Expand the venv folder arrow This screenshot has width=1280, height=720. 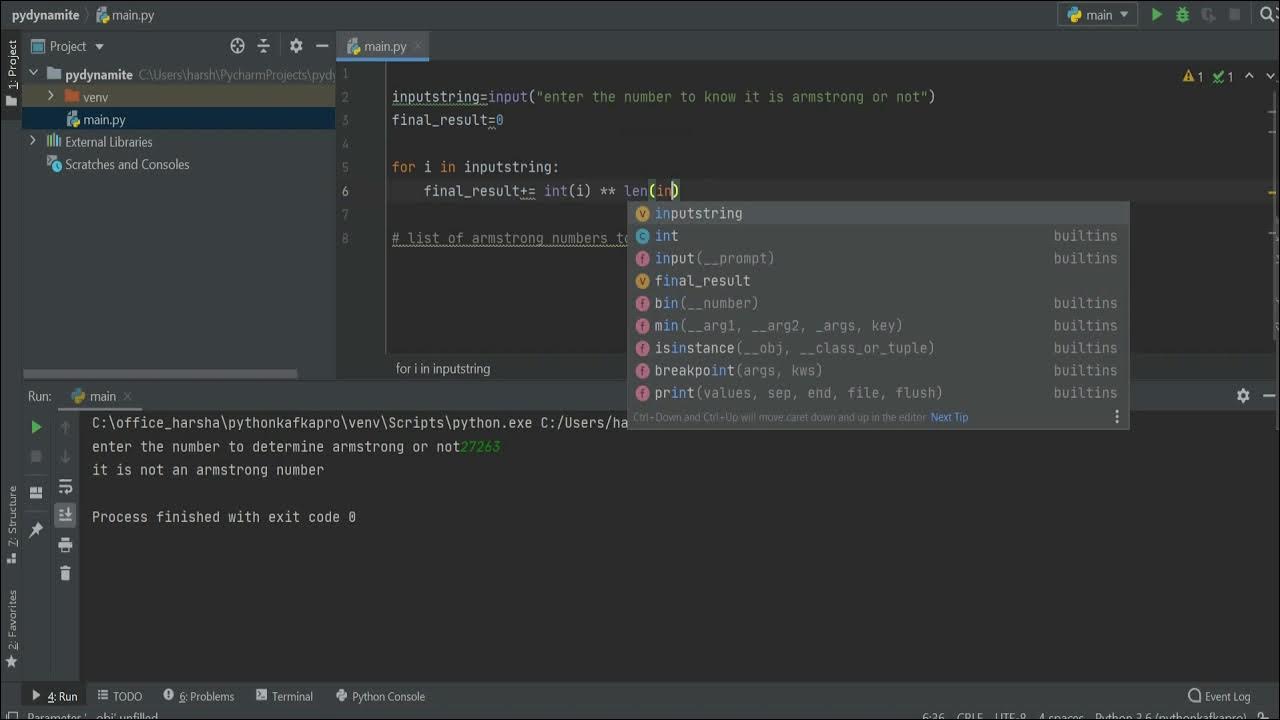coord(50,96)
